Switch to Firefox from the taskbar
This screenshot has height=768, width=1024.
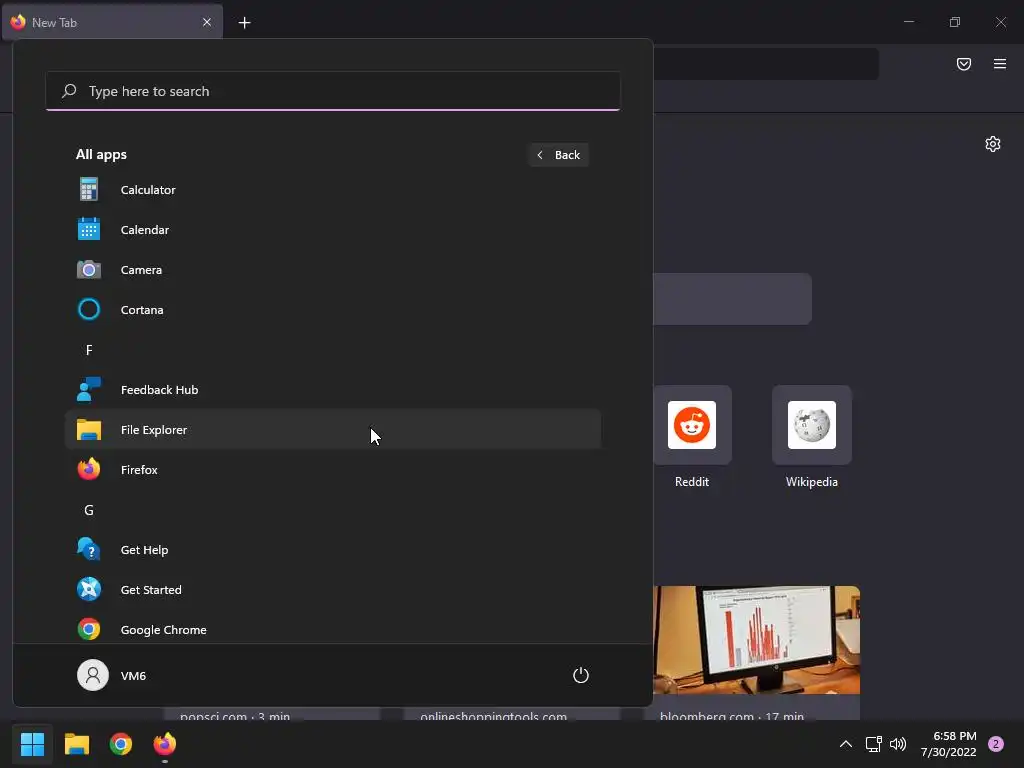point(165,744)
